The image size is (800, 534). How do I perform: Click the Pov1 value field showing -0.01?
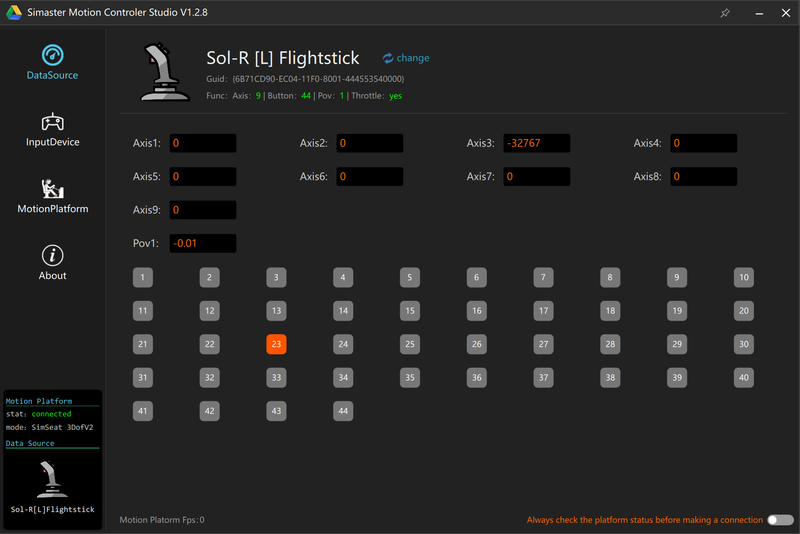(x=203, y=243)
